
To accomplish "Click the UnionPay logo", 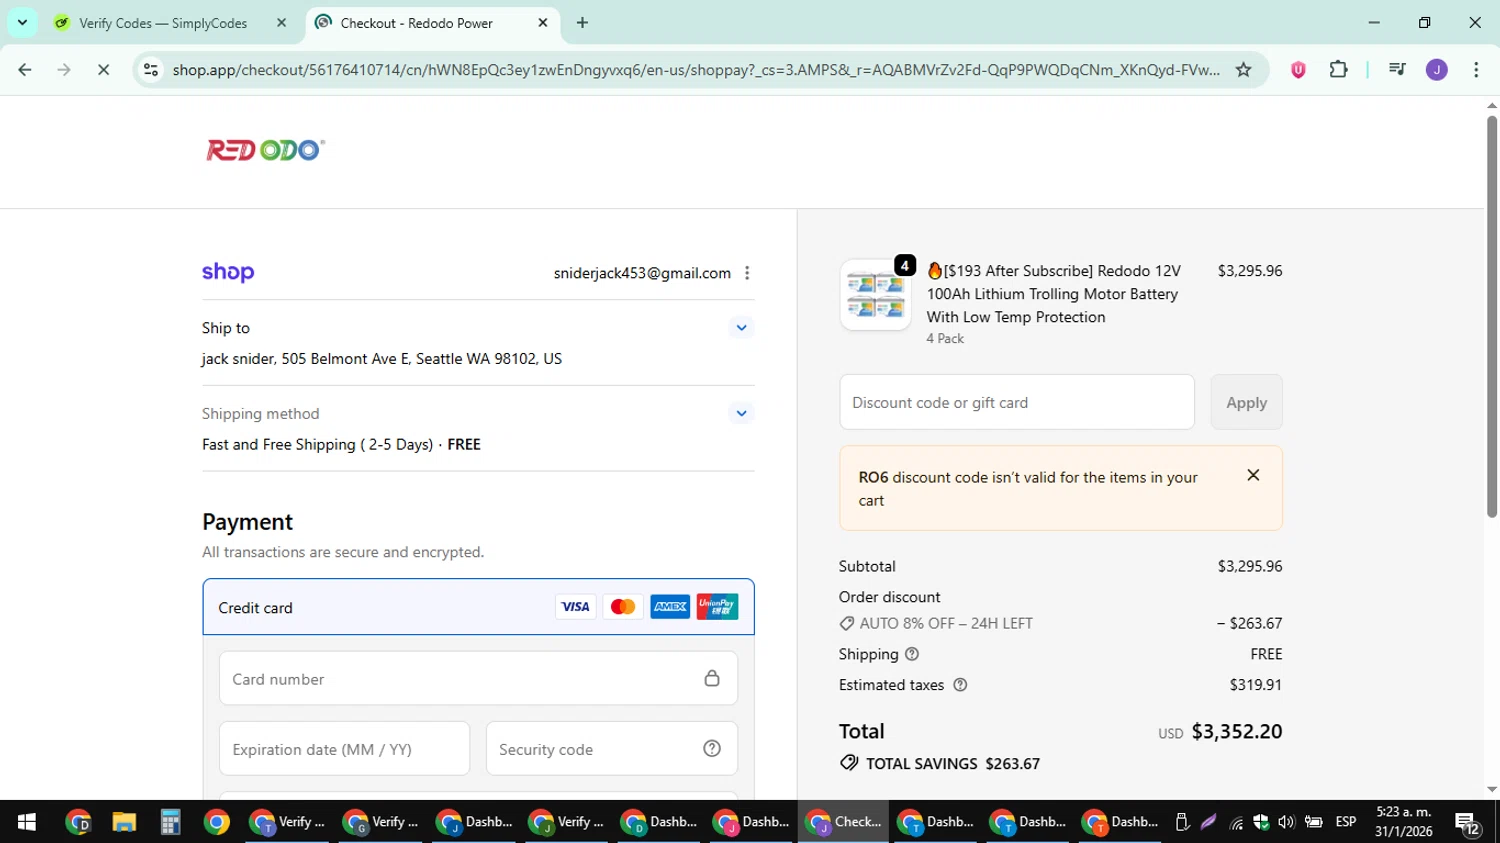I will 717,607.
